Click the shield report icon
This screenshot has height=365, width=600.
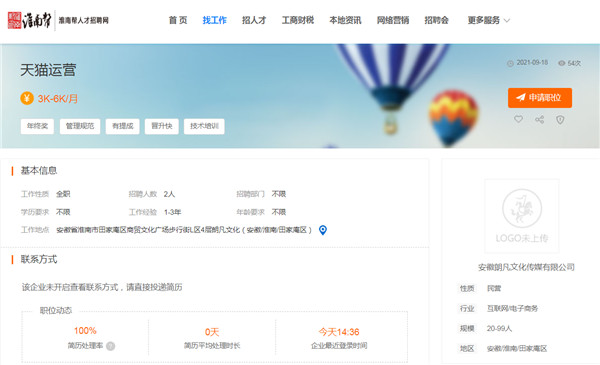[x=560, y=120]
